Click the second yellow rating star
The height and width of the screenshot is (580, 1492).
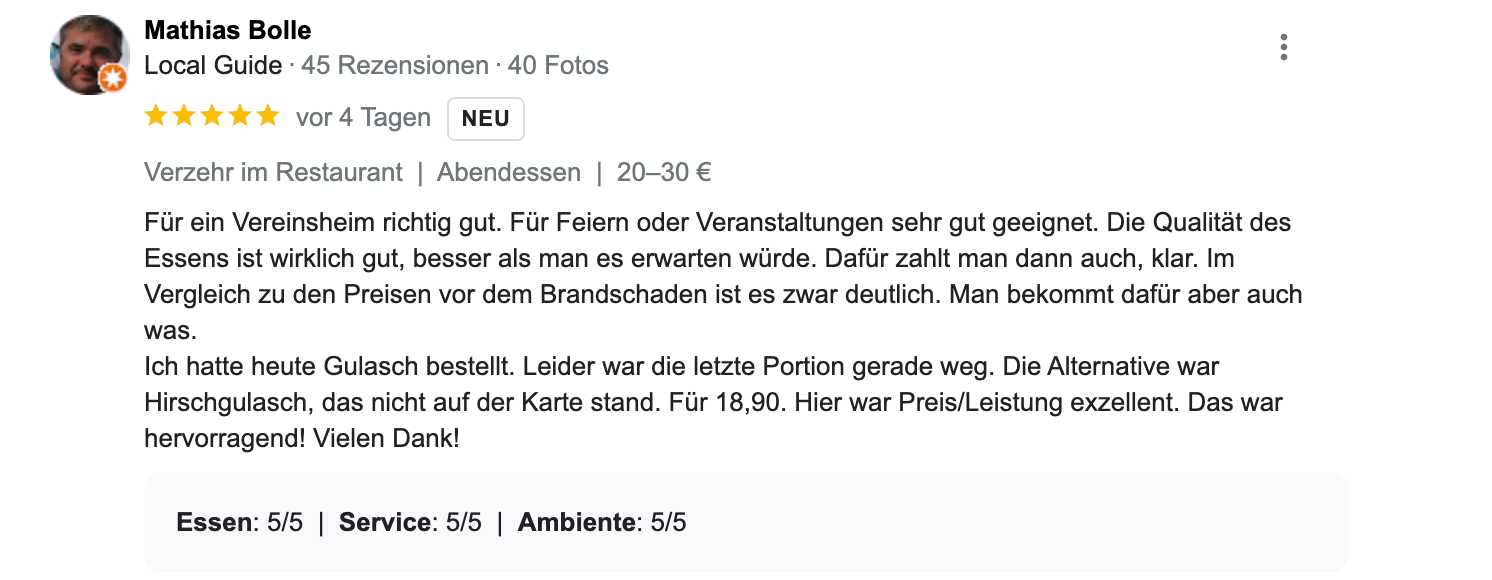click(184, 117)
